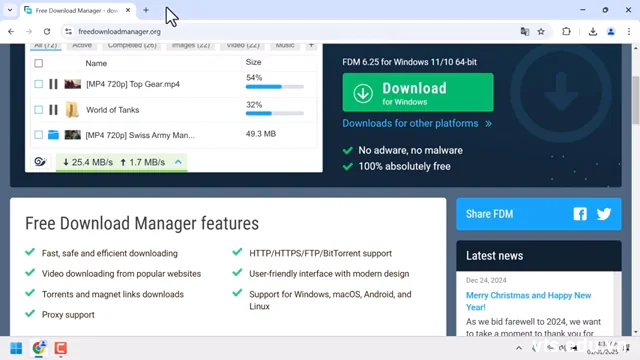Toggle the snail speed mode icon
The height and width of the screenshot is (360, 640).
[x=40, y=162]
